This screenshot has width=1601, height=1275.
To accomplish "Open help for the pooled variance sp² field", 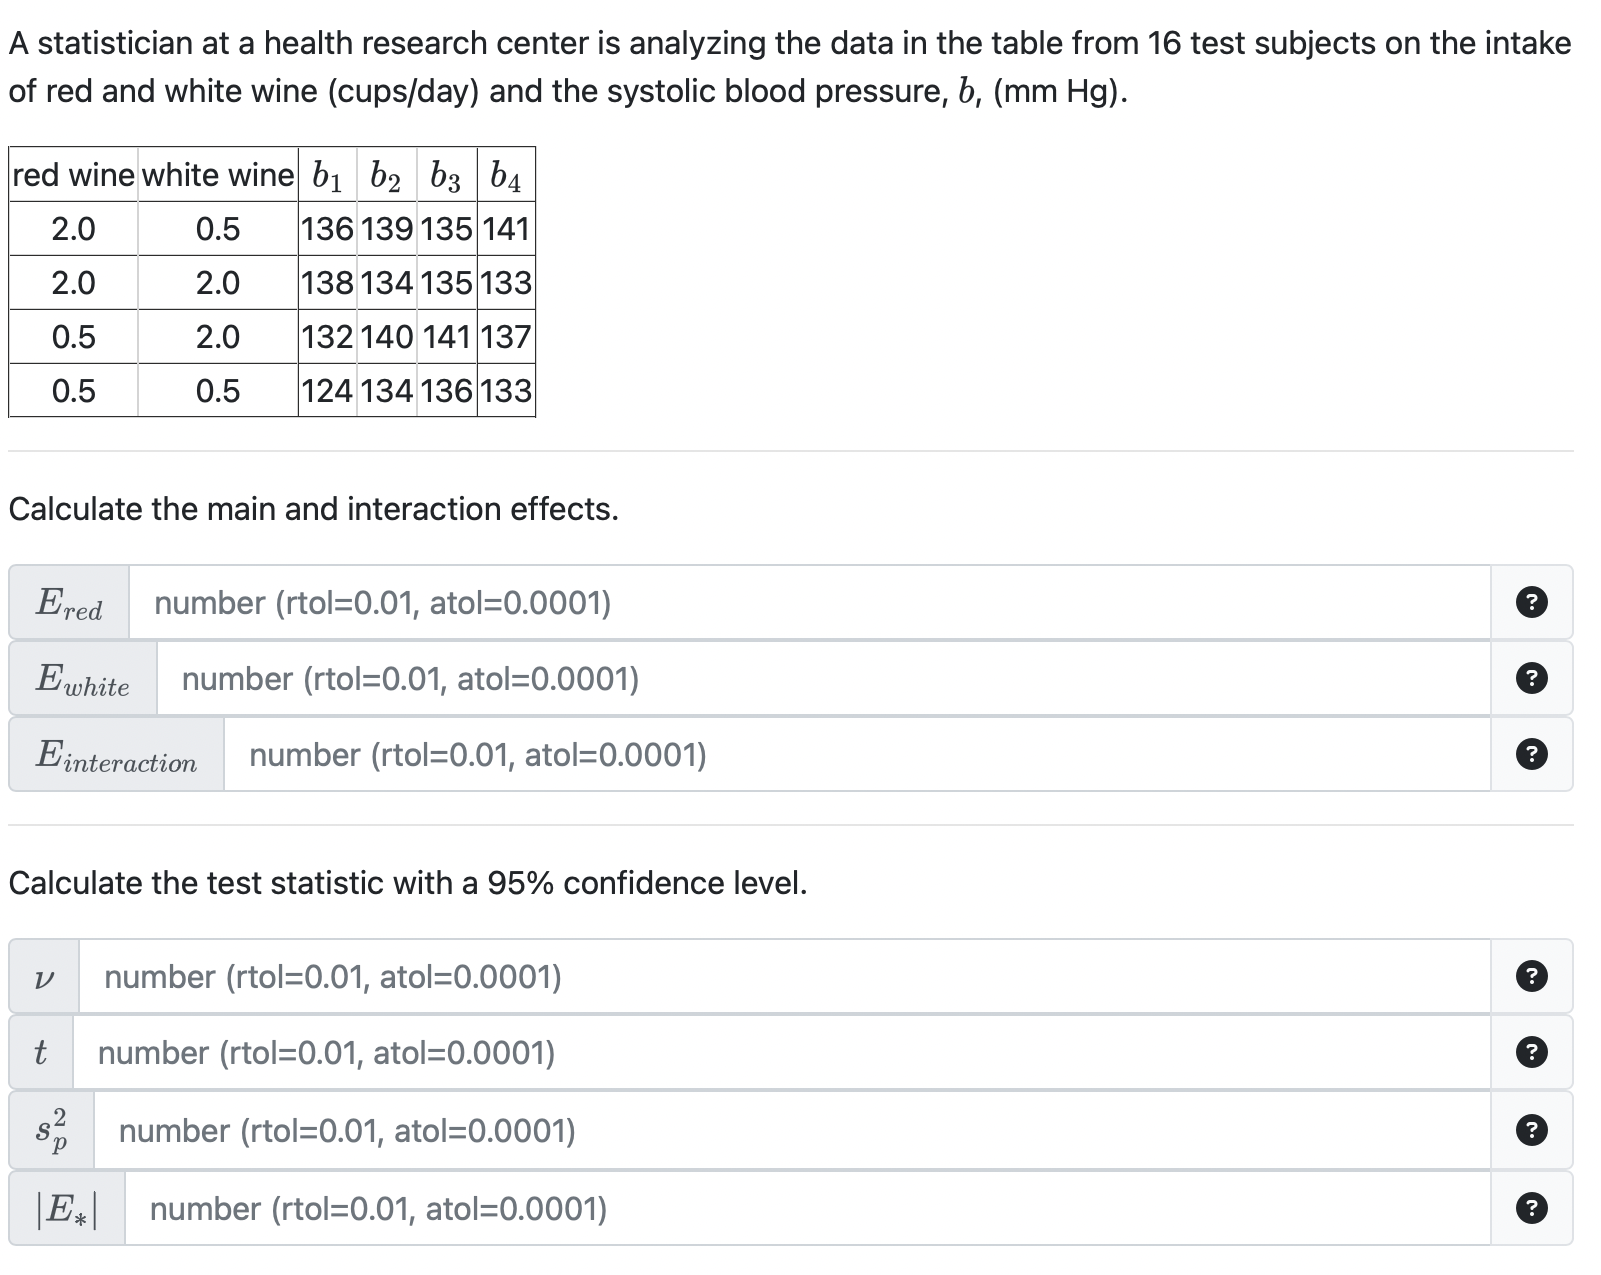I will (x=1532, y=1131).
